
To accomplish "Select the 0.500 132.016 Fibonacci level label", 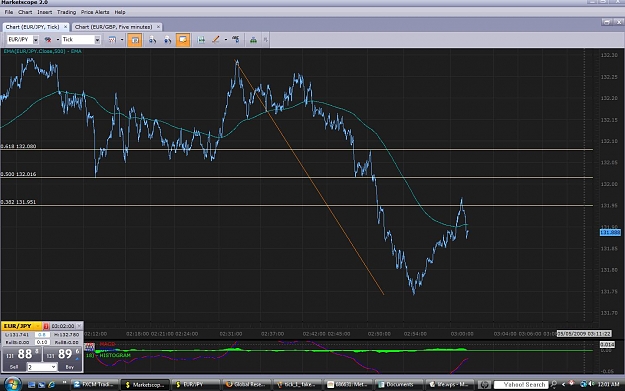I will [x=18, y=174].
